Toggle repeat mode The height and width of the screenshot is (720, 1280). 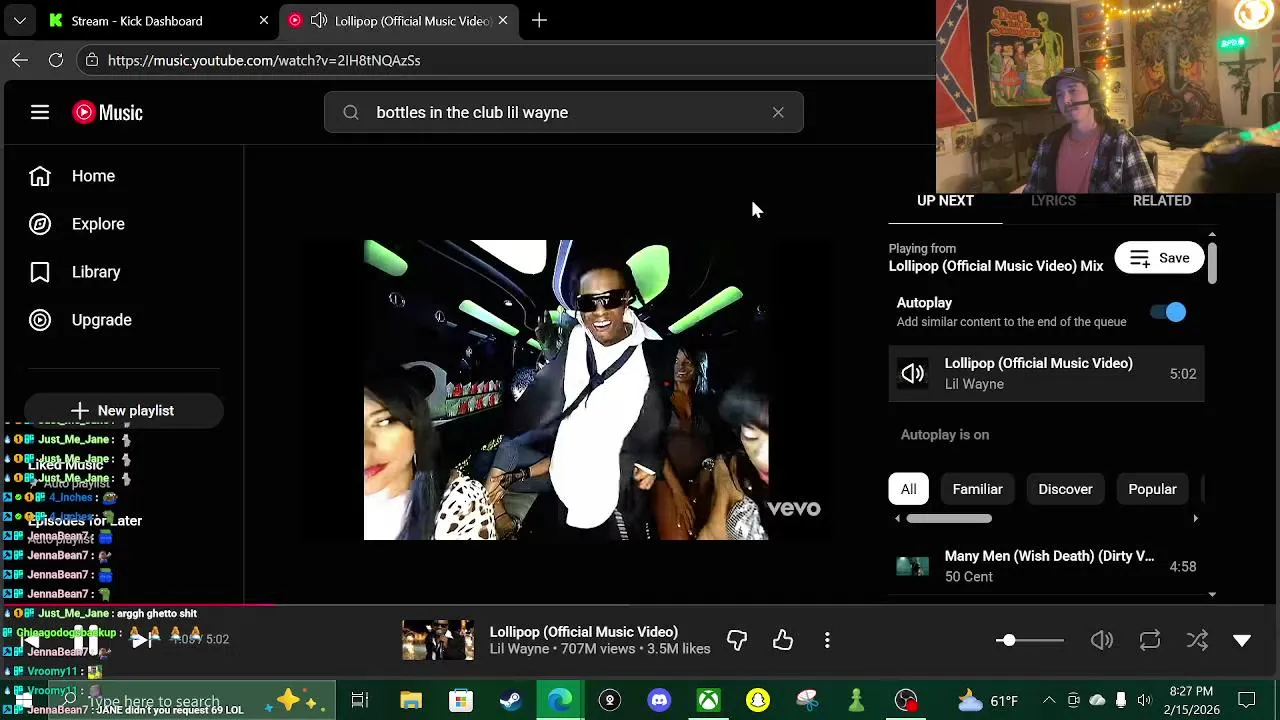(x=1150, y=640)
